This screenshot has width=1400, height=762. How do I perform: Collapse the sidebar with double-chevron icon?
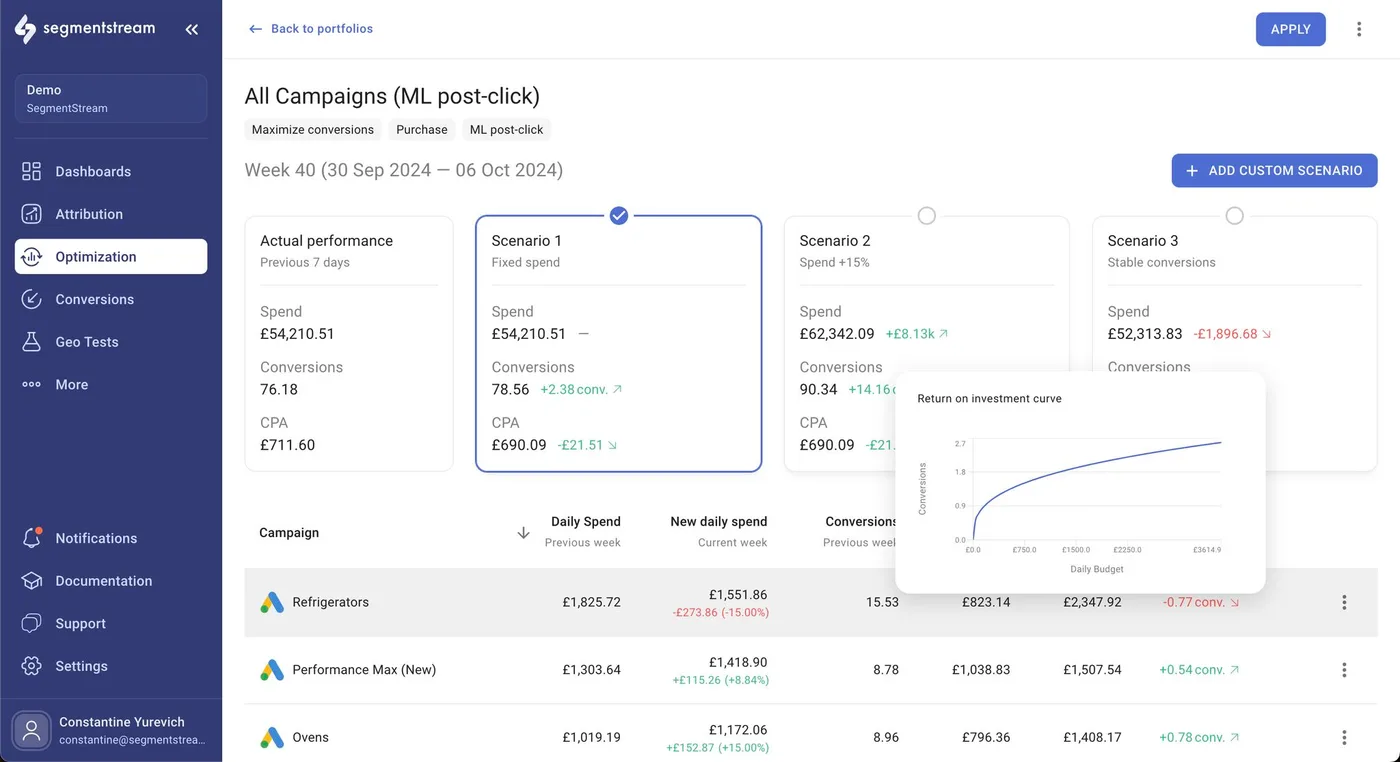click(x=191, y=30)
